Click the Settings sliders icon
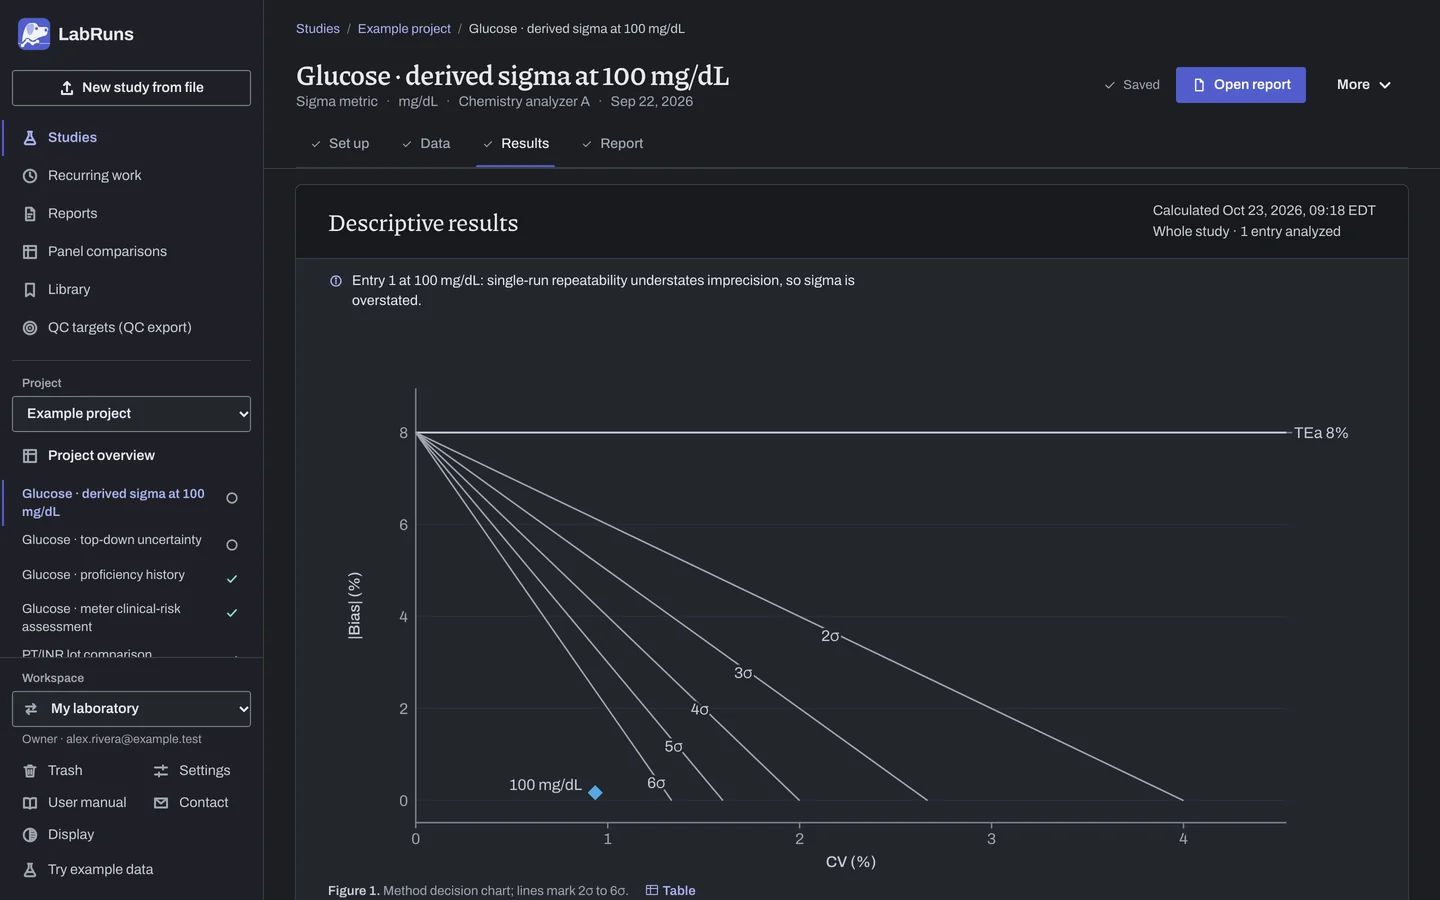1440x900 pixels. (161, 771)
